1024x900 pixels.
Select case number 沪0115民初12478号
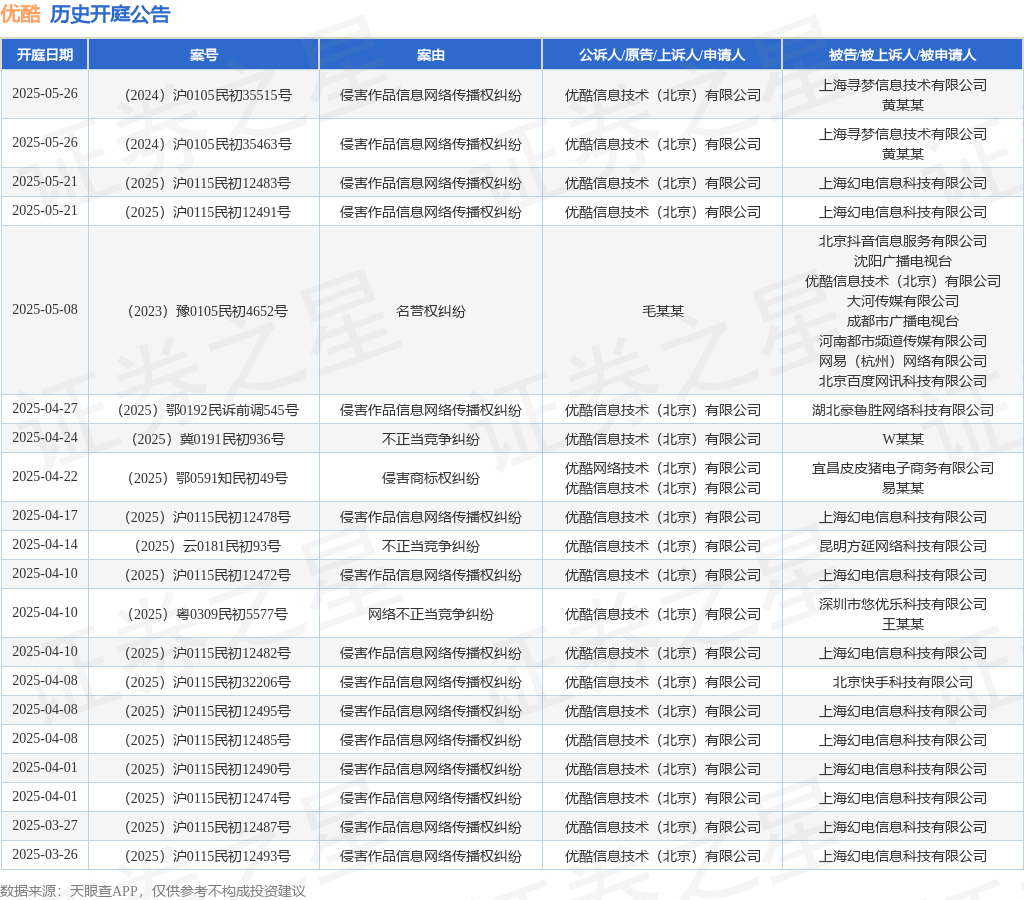[208, 517]
